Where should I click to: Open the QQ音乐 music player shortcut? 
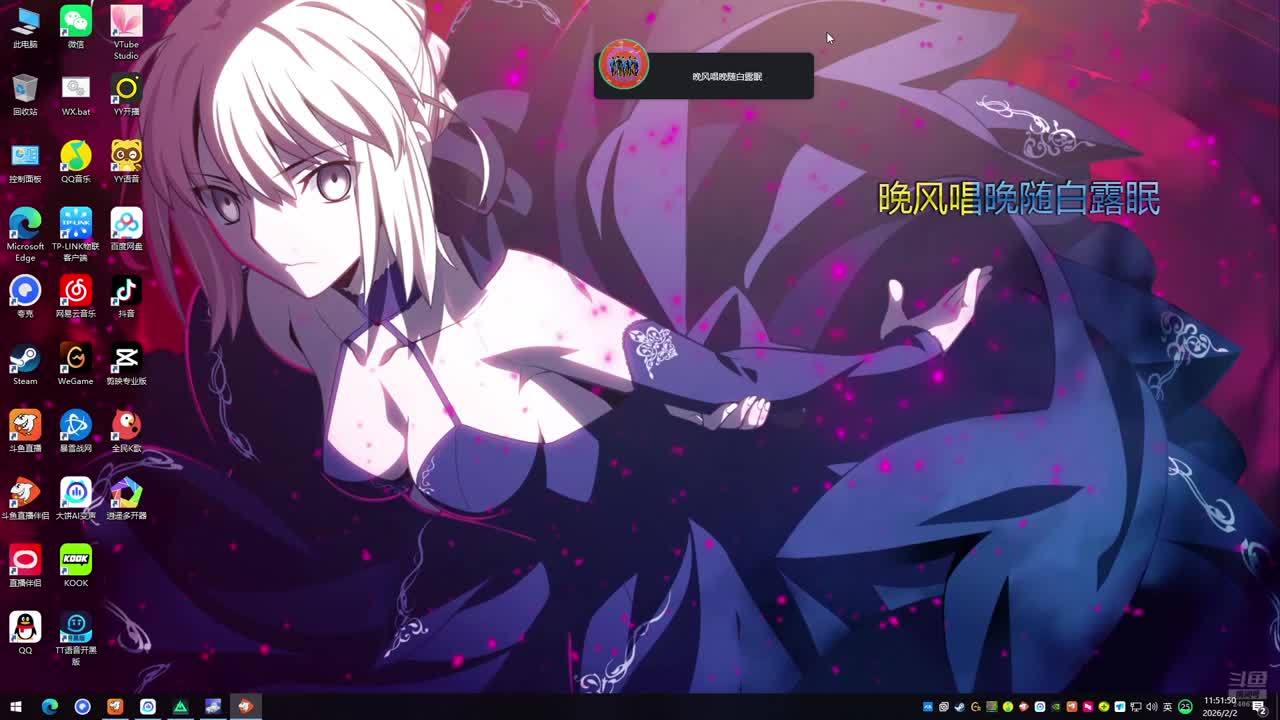tap(75, 157)
